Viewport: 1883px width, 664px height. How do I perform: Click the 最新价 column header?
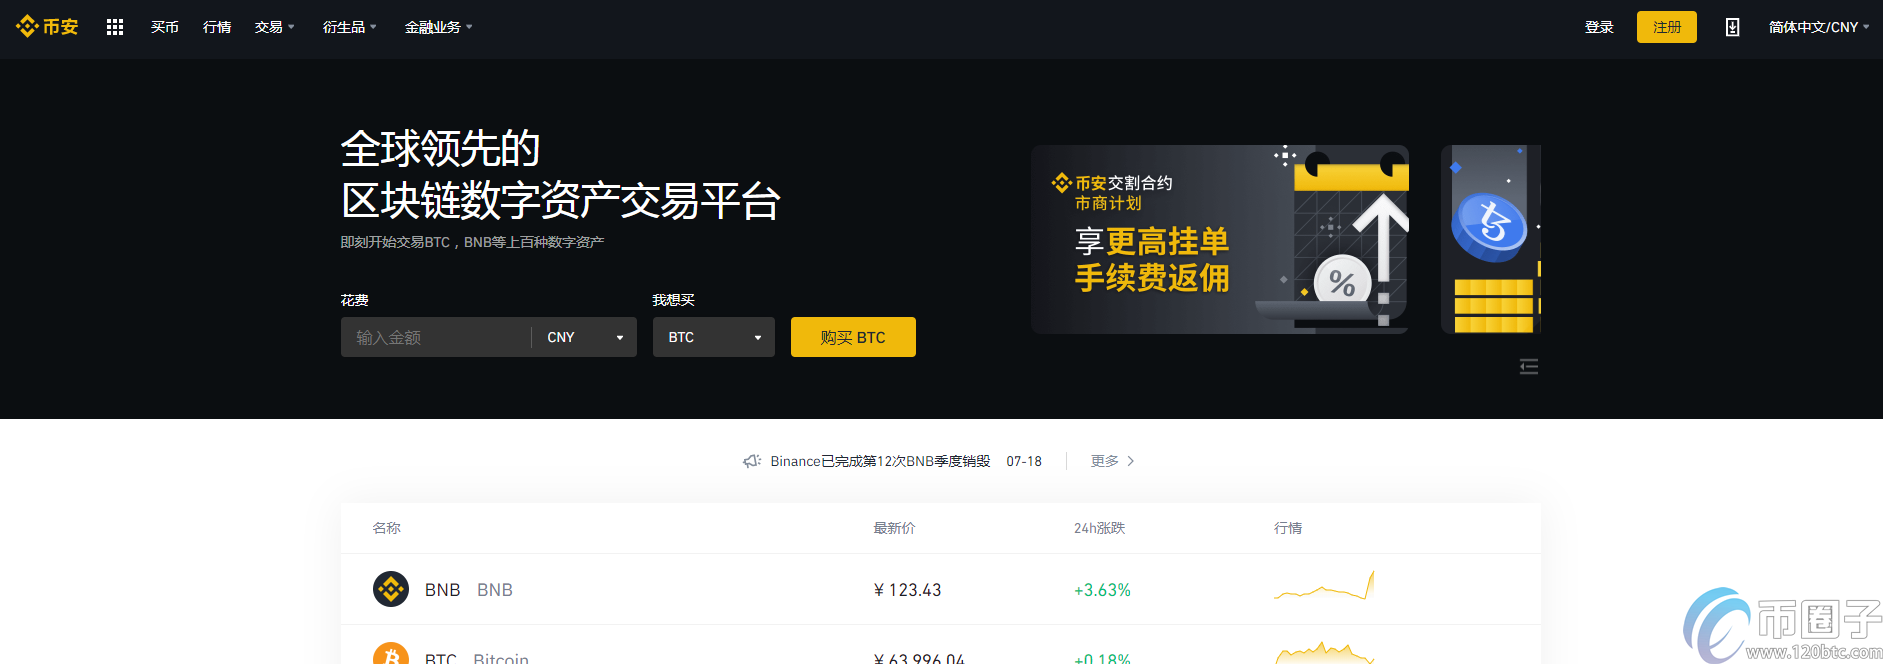(894, 528)
